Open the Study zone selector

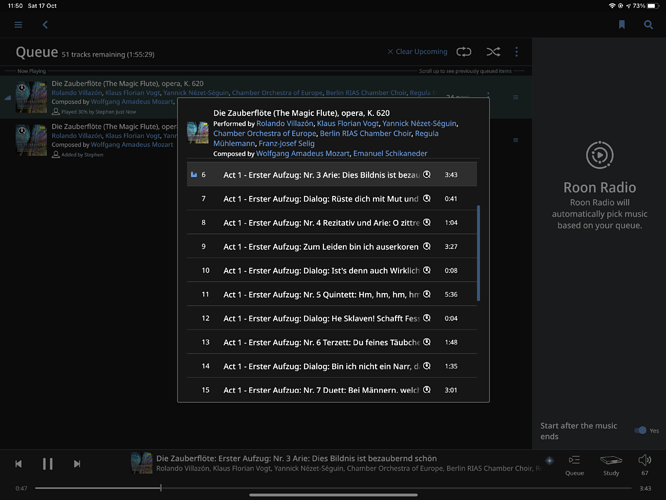coord(611,465)
